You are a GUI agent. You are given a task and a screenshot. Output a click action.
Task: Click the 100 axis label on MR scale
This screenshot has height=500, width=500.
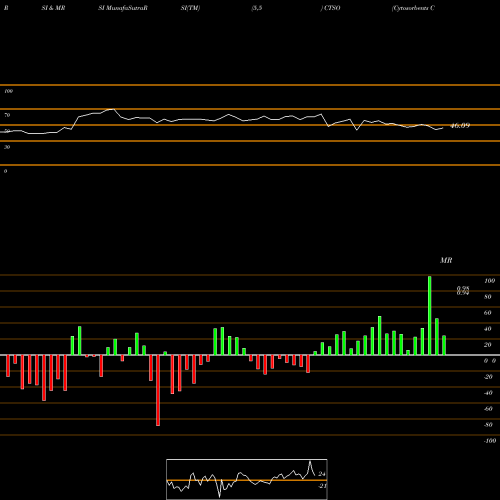click(x=489, y=281)
